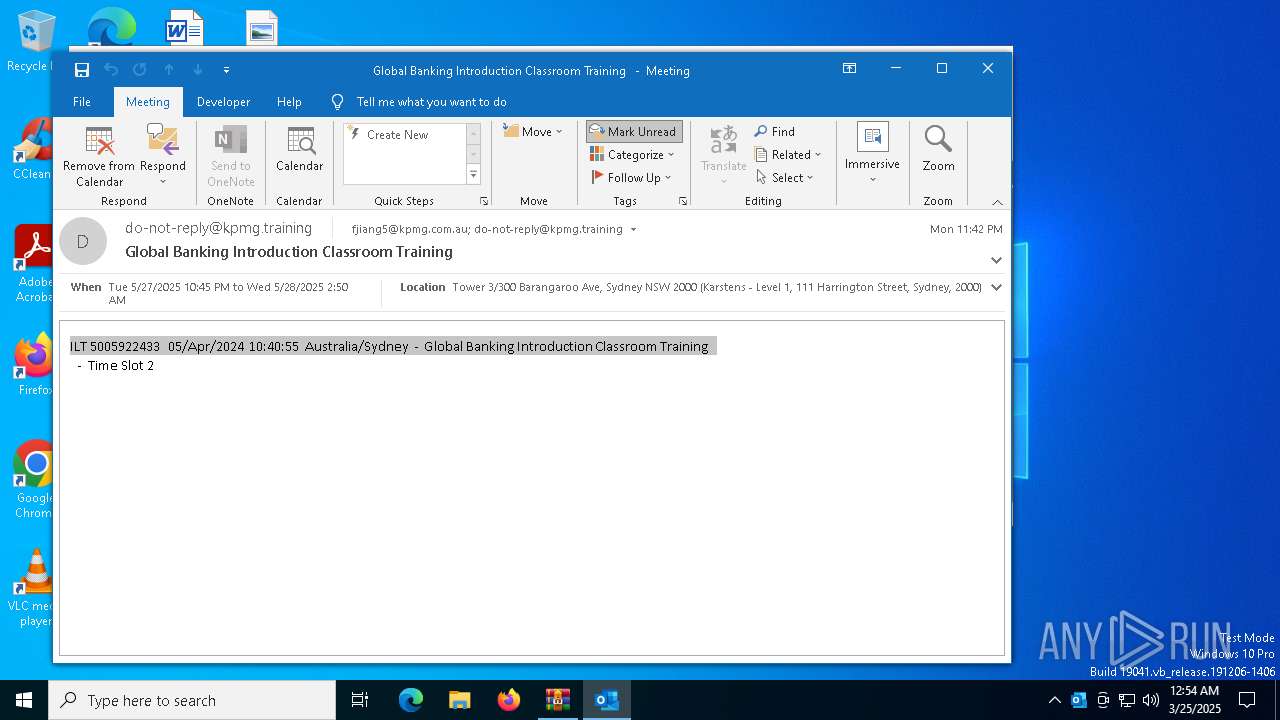Open Select dropdown in Editing group
1280x720 pixels.
point(785,177)
